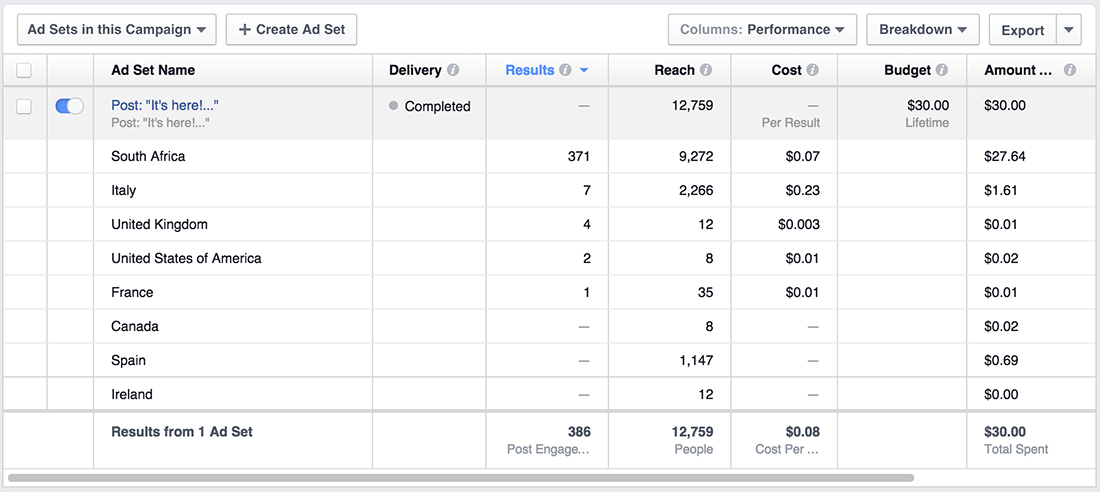Click the info icon beside Cost header
Viewport: 1100px width, 492px height.
pyautogui.click(x=812, y=70)
